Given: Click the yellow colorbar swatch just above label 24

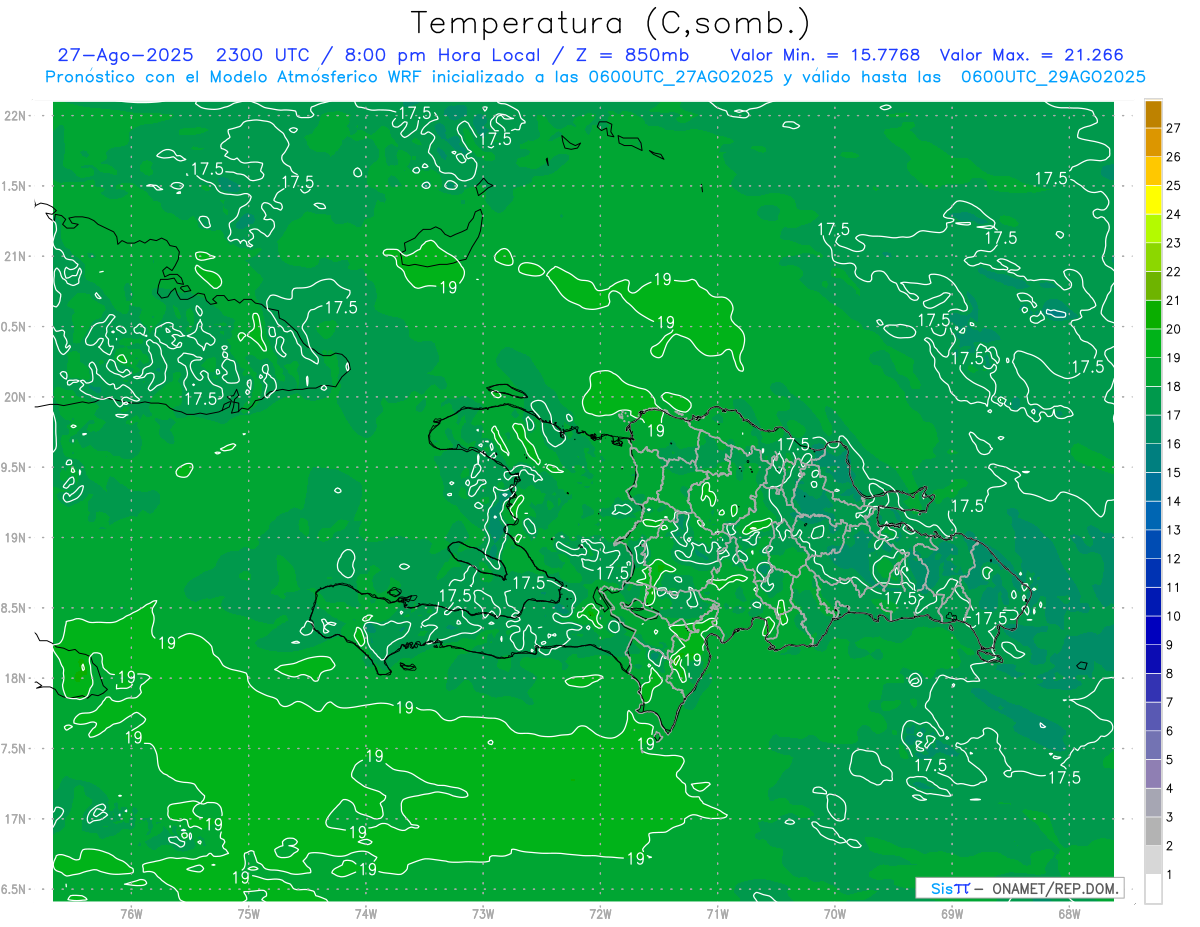Looking at the screenshot, I should (x=1153, y=200).
